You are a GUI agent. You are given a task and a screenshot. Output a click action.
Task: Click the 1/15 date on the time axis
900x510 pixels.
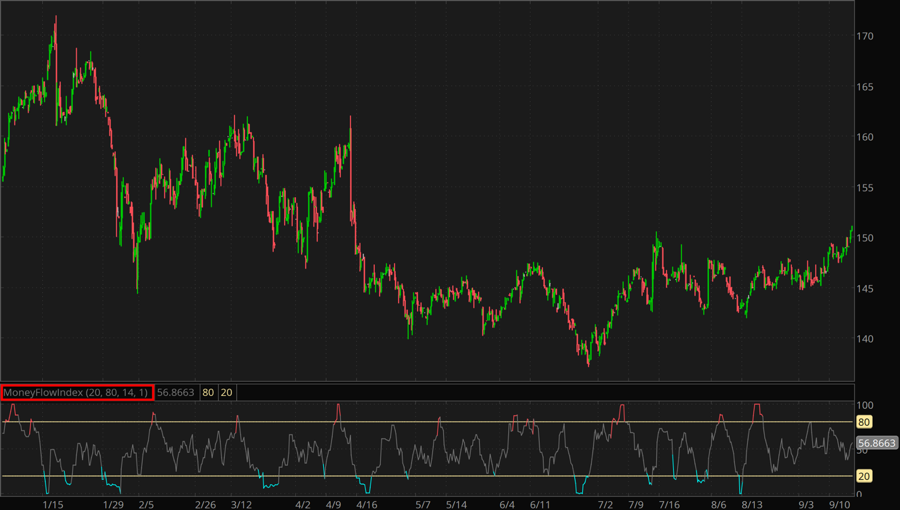tap(52, 503)
